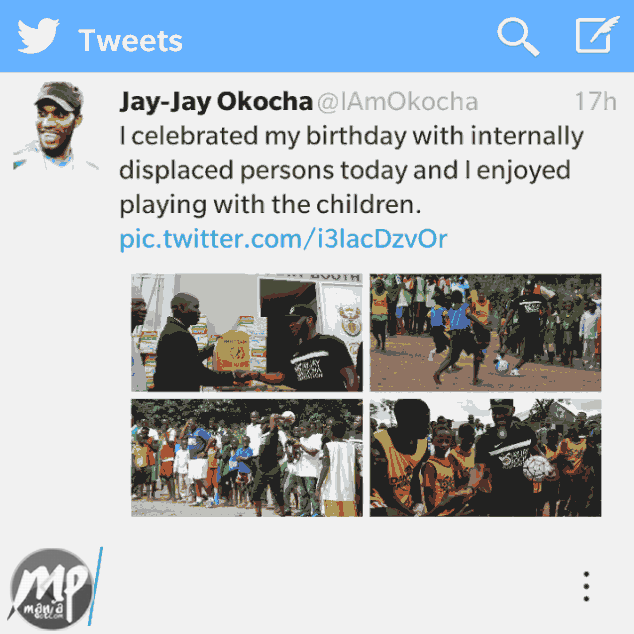Open Jay-Jay Okocha's profile avatar
634x634 pixels.
55,125
